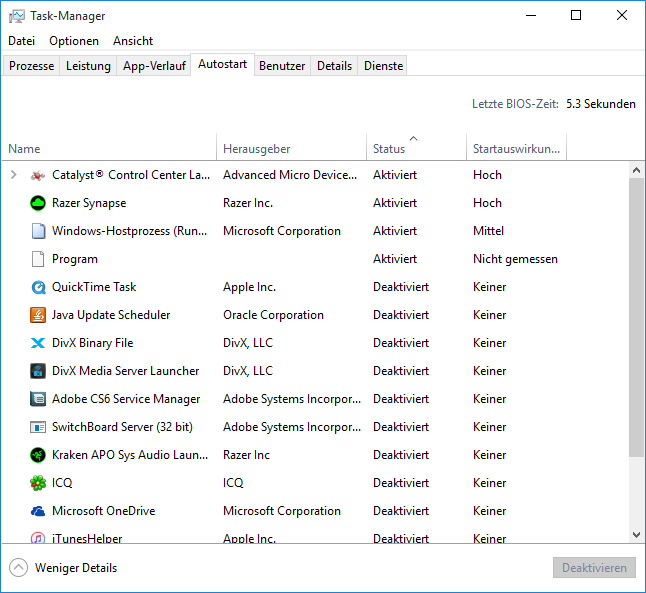Select the Kraken APO Sys Audio entry
The image size is (646, 593).
click(x=130, y=455)
